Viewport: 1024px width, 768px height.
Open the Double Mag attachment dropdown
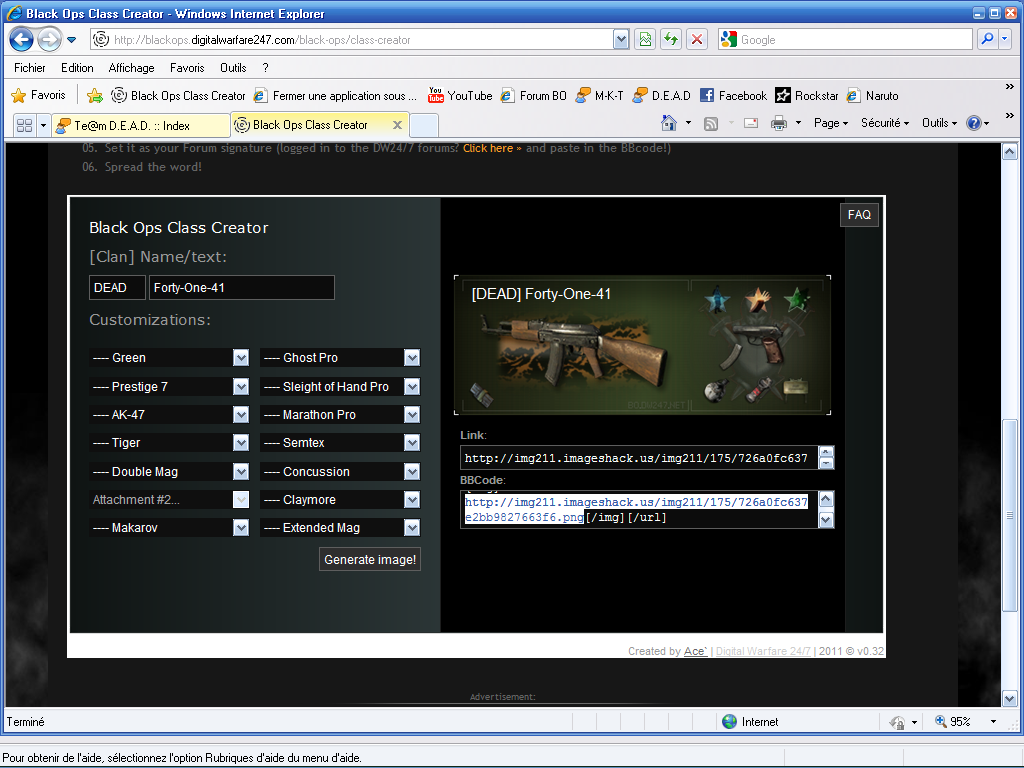point(169,472)
